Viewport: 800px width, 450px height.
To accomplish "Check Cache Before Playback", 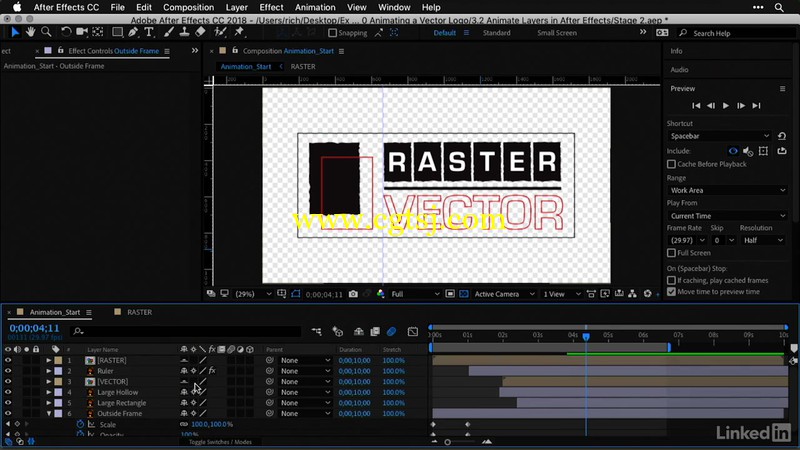I will click(671, 164).
